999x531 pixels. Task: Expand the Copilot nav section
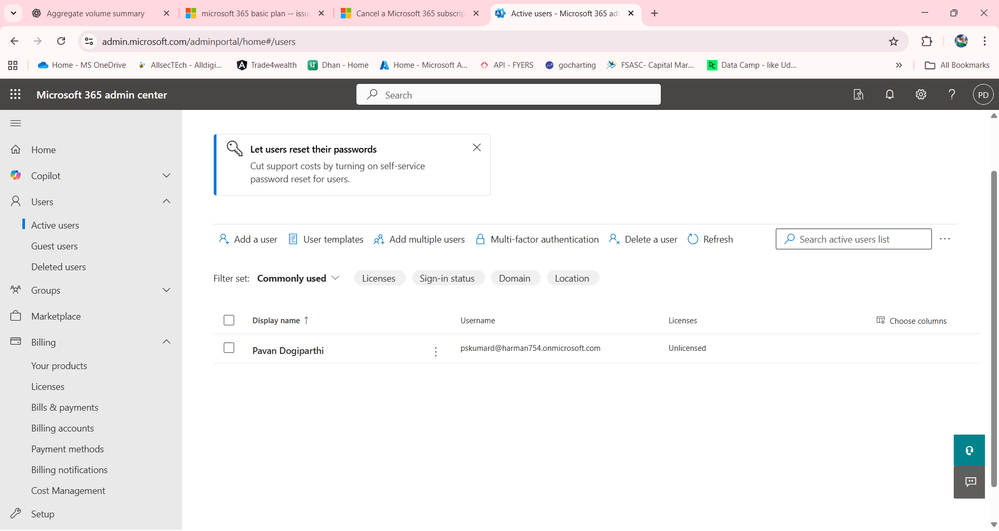pos(166,175)
